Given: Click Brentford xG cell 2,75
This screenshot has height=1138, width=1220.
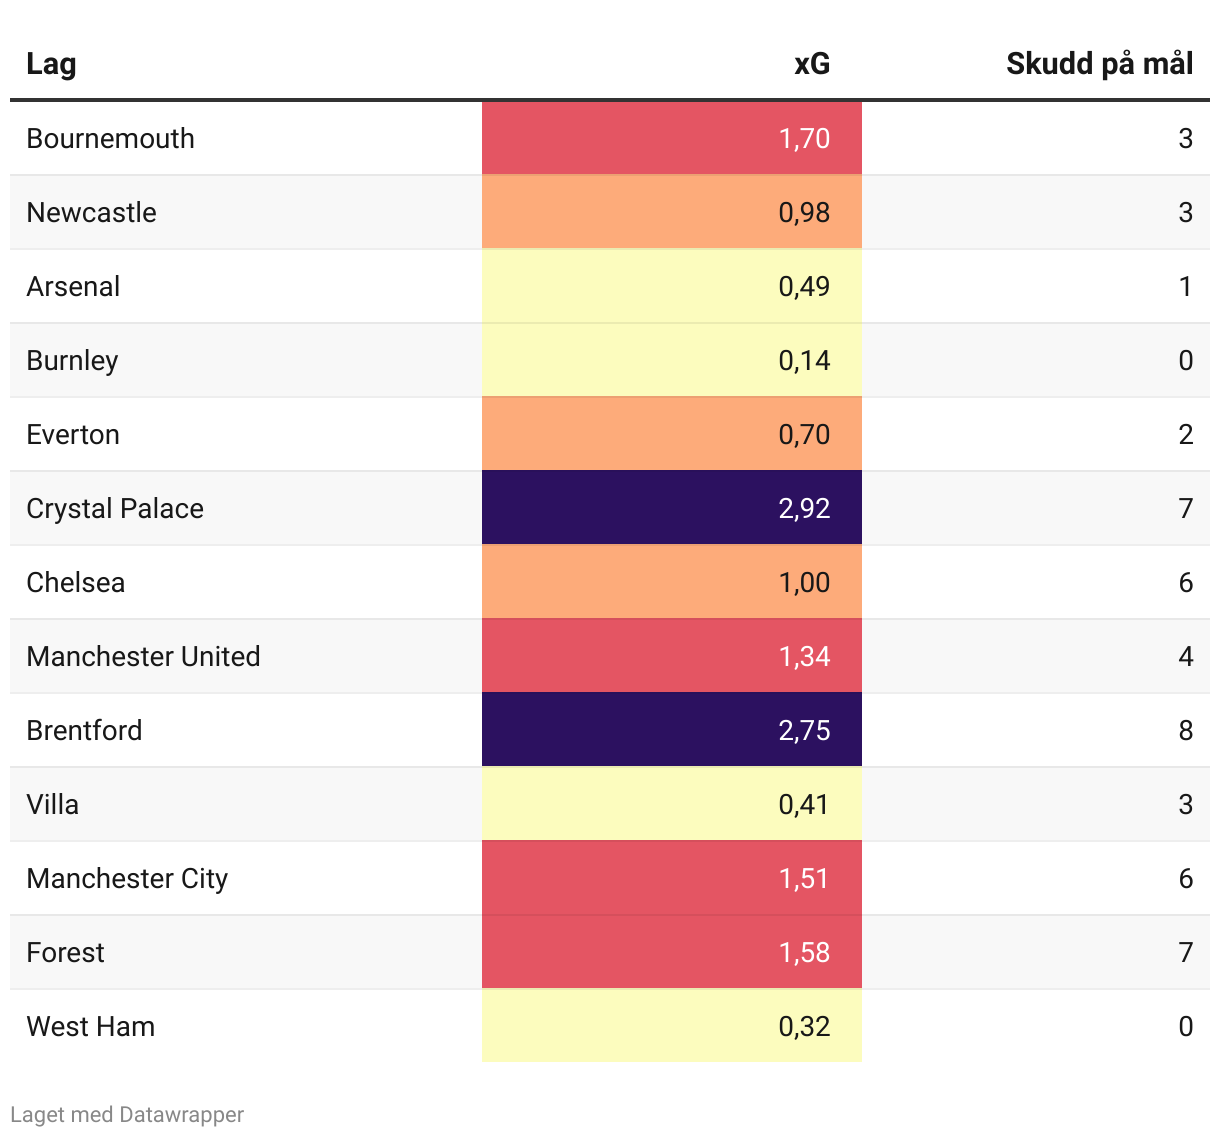Looking at the screenshot, I should pyautogui.click(x=804, y=731).
